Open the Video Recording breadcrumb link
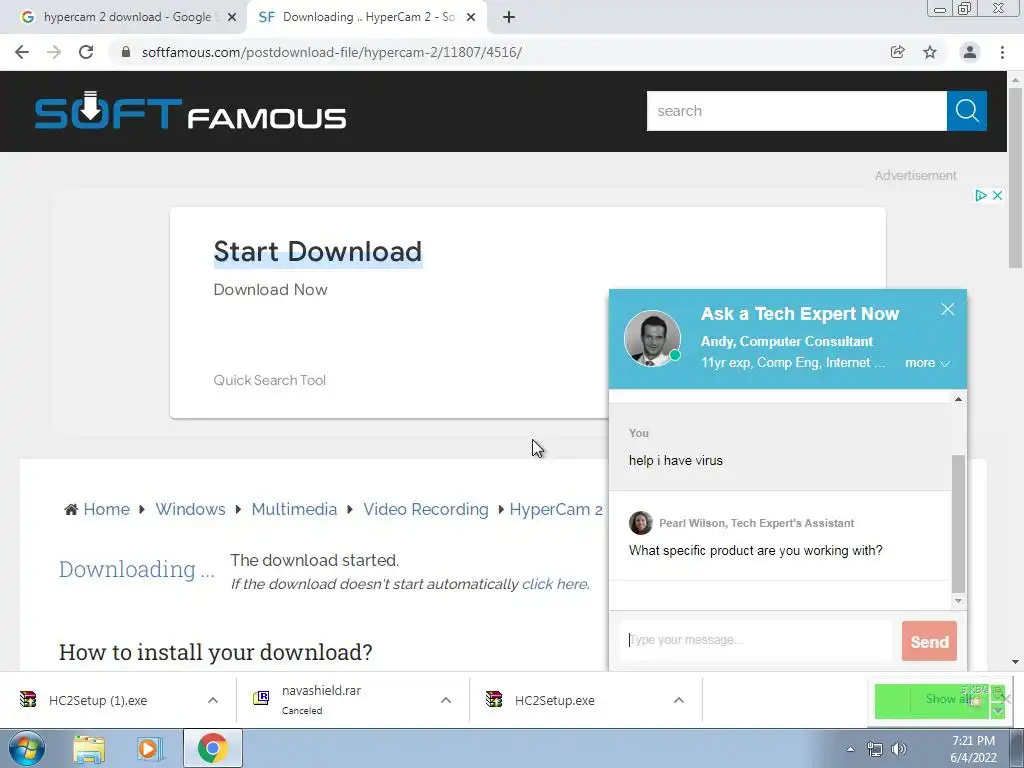Screen dimensions: 1024x768 tap(426, 509)
